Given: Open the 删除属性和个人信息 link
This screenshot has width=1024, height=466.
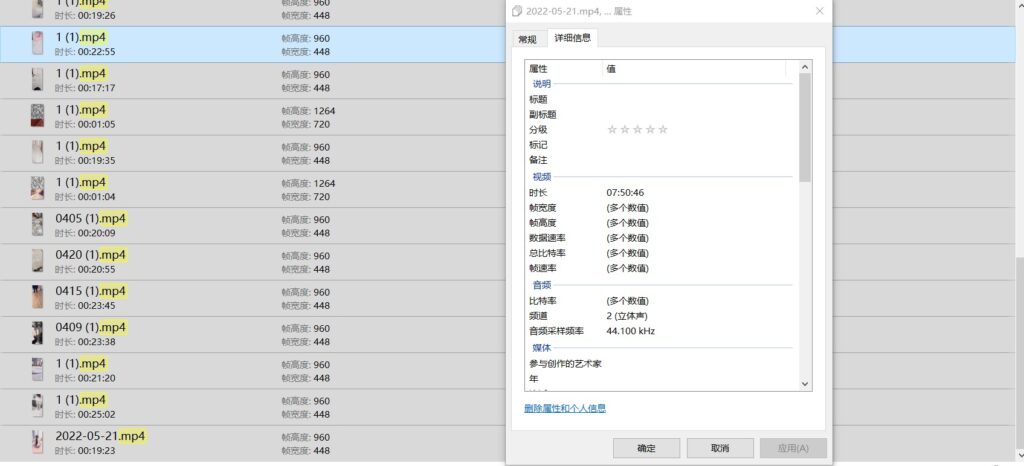Looking at the screenshot, I should click(565, 409).
